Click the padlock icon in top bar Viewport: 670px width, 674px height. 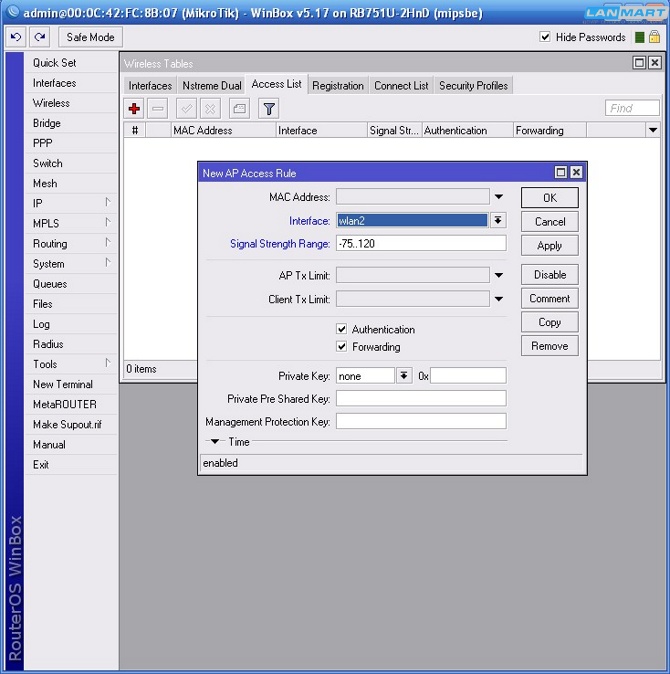click(655, 37)
